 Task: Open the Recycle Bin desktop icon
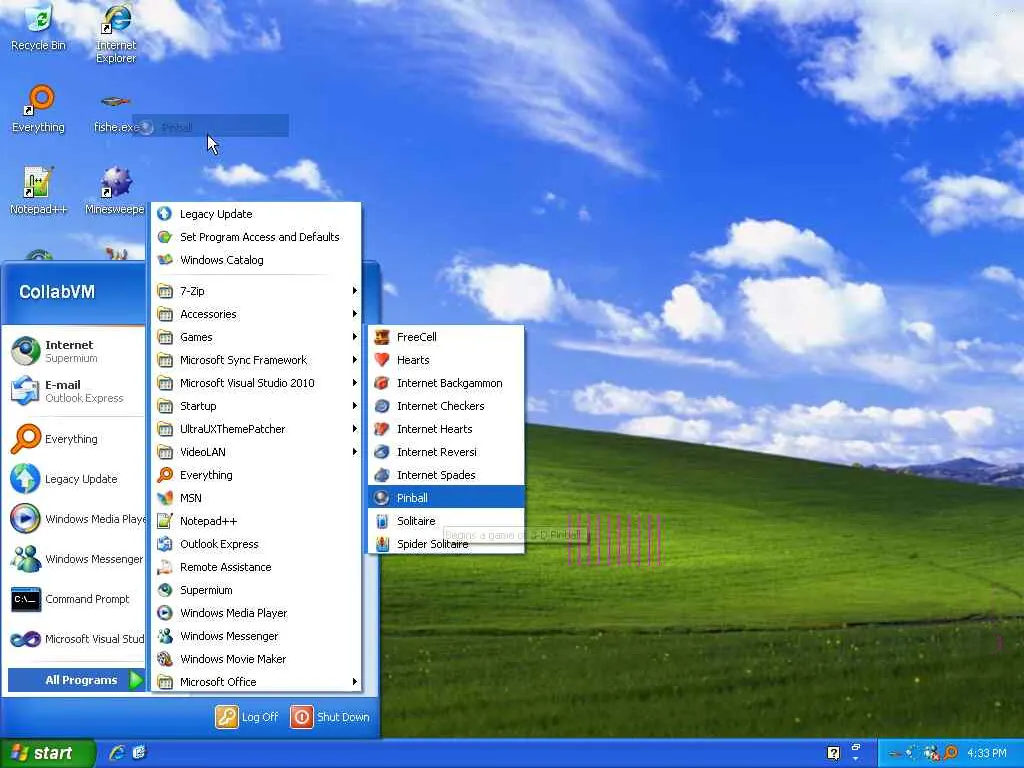[39, 27]
